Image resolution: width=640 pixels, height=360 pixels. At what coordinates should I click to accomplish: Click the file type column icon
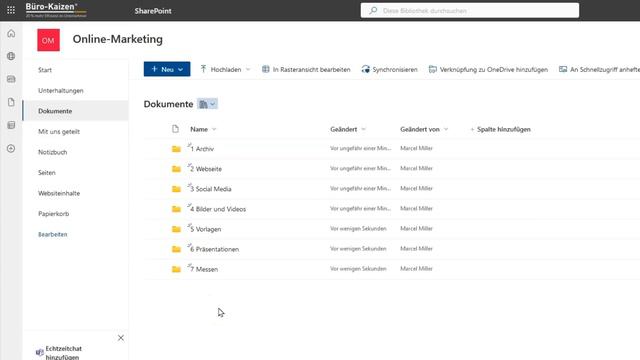[x=176, y=129]
